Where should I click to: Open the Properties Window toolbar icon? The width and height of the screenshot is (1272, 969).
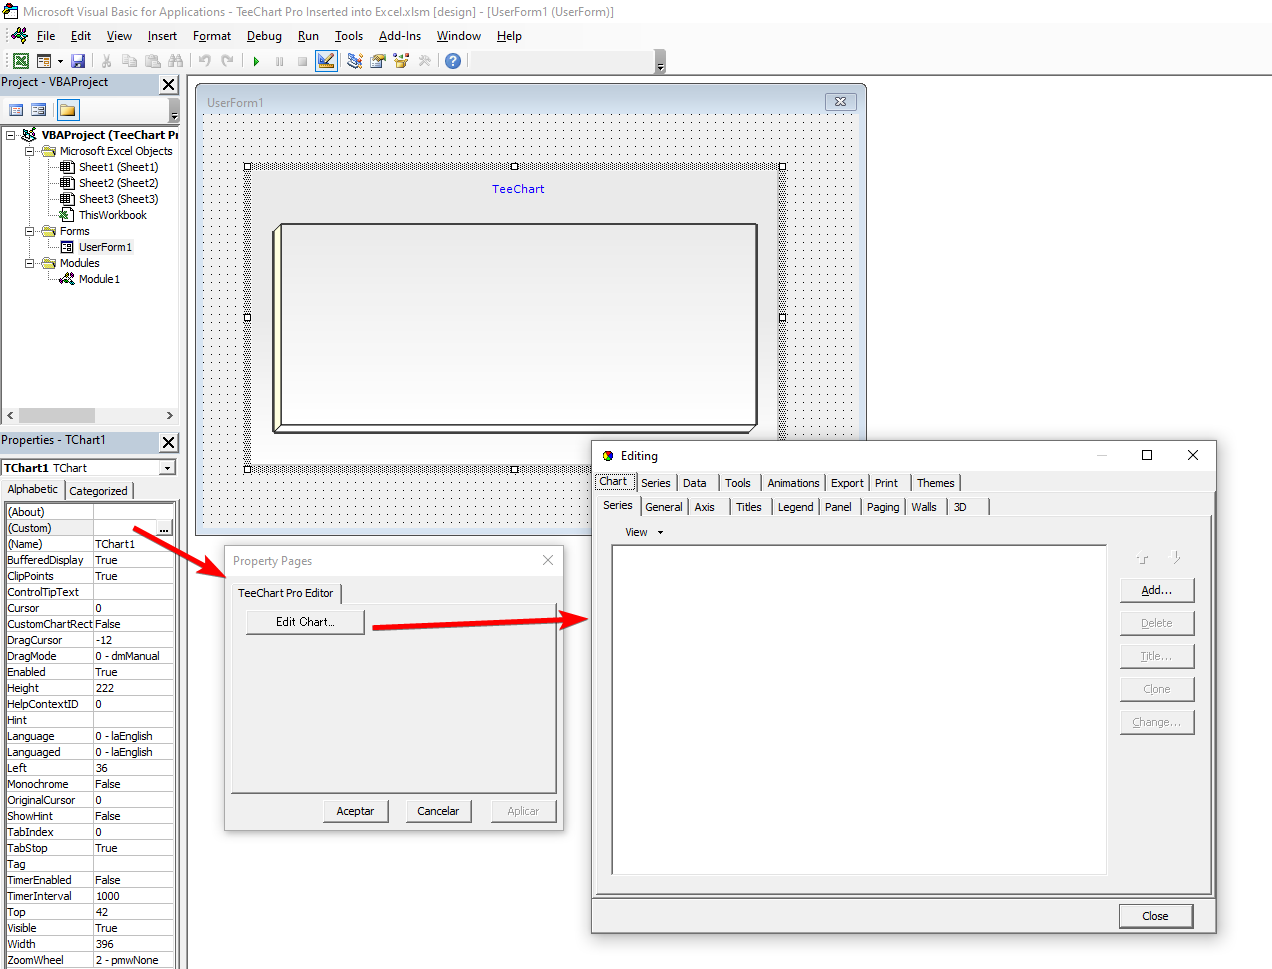click(378, 61)
